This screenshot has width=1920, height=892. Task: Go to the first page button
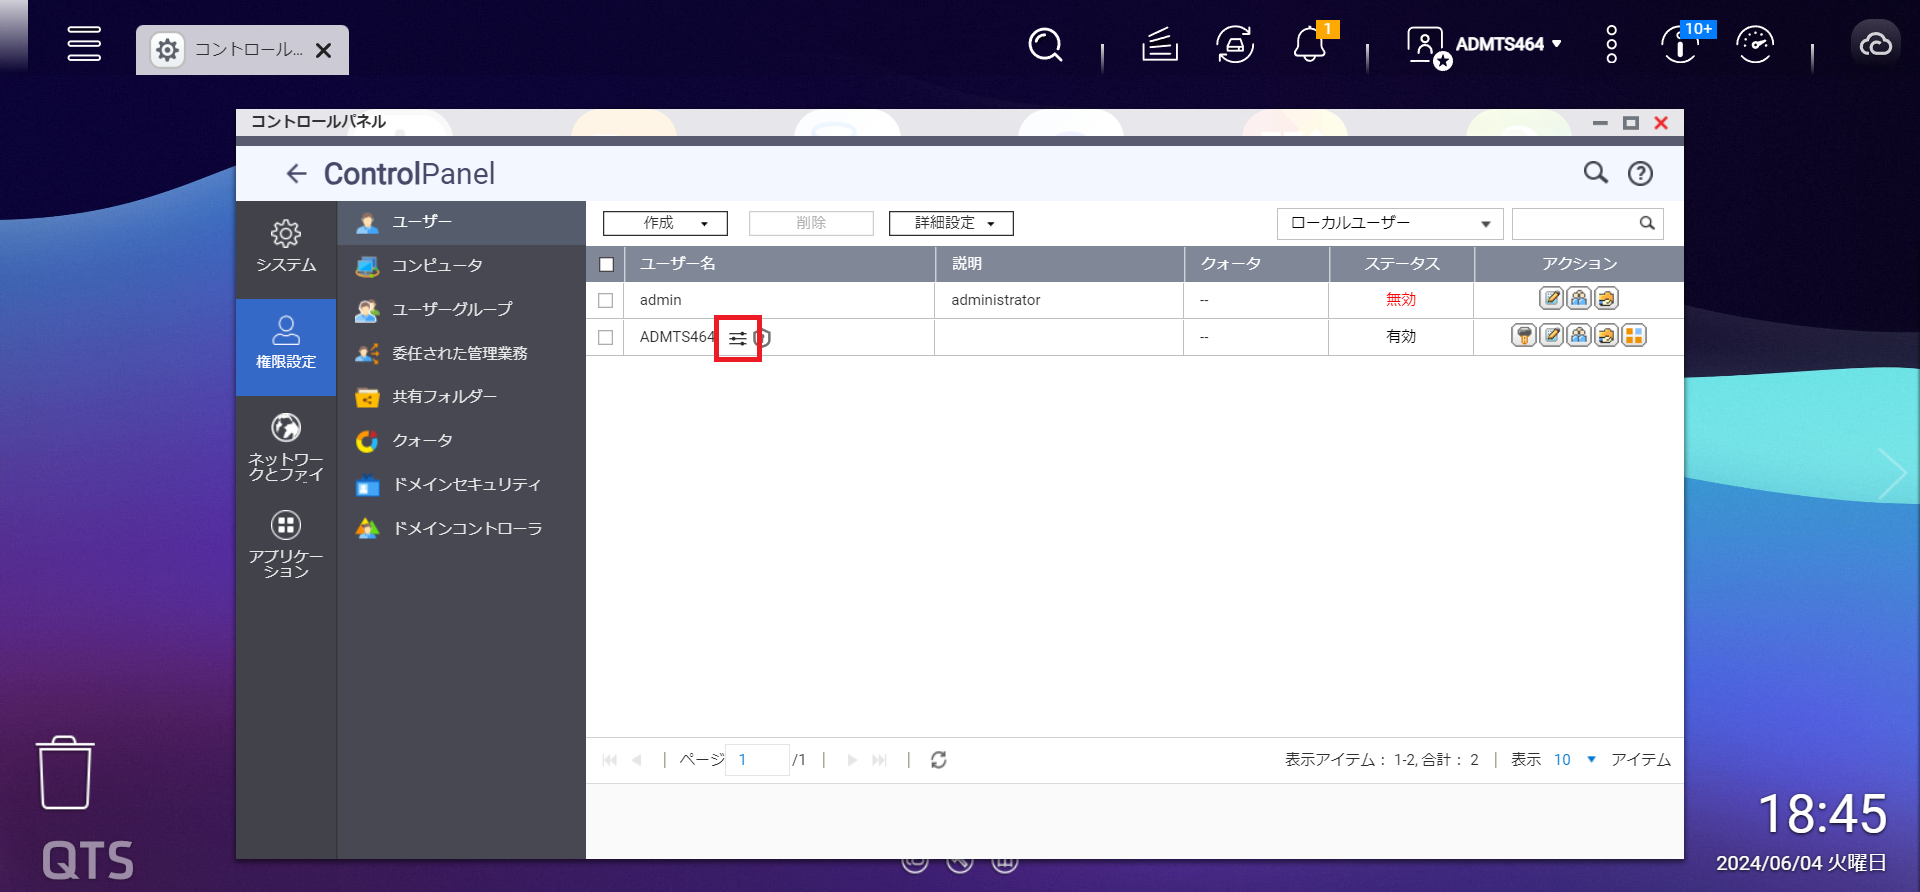point(610,760)
